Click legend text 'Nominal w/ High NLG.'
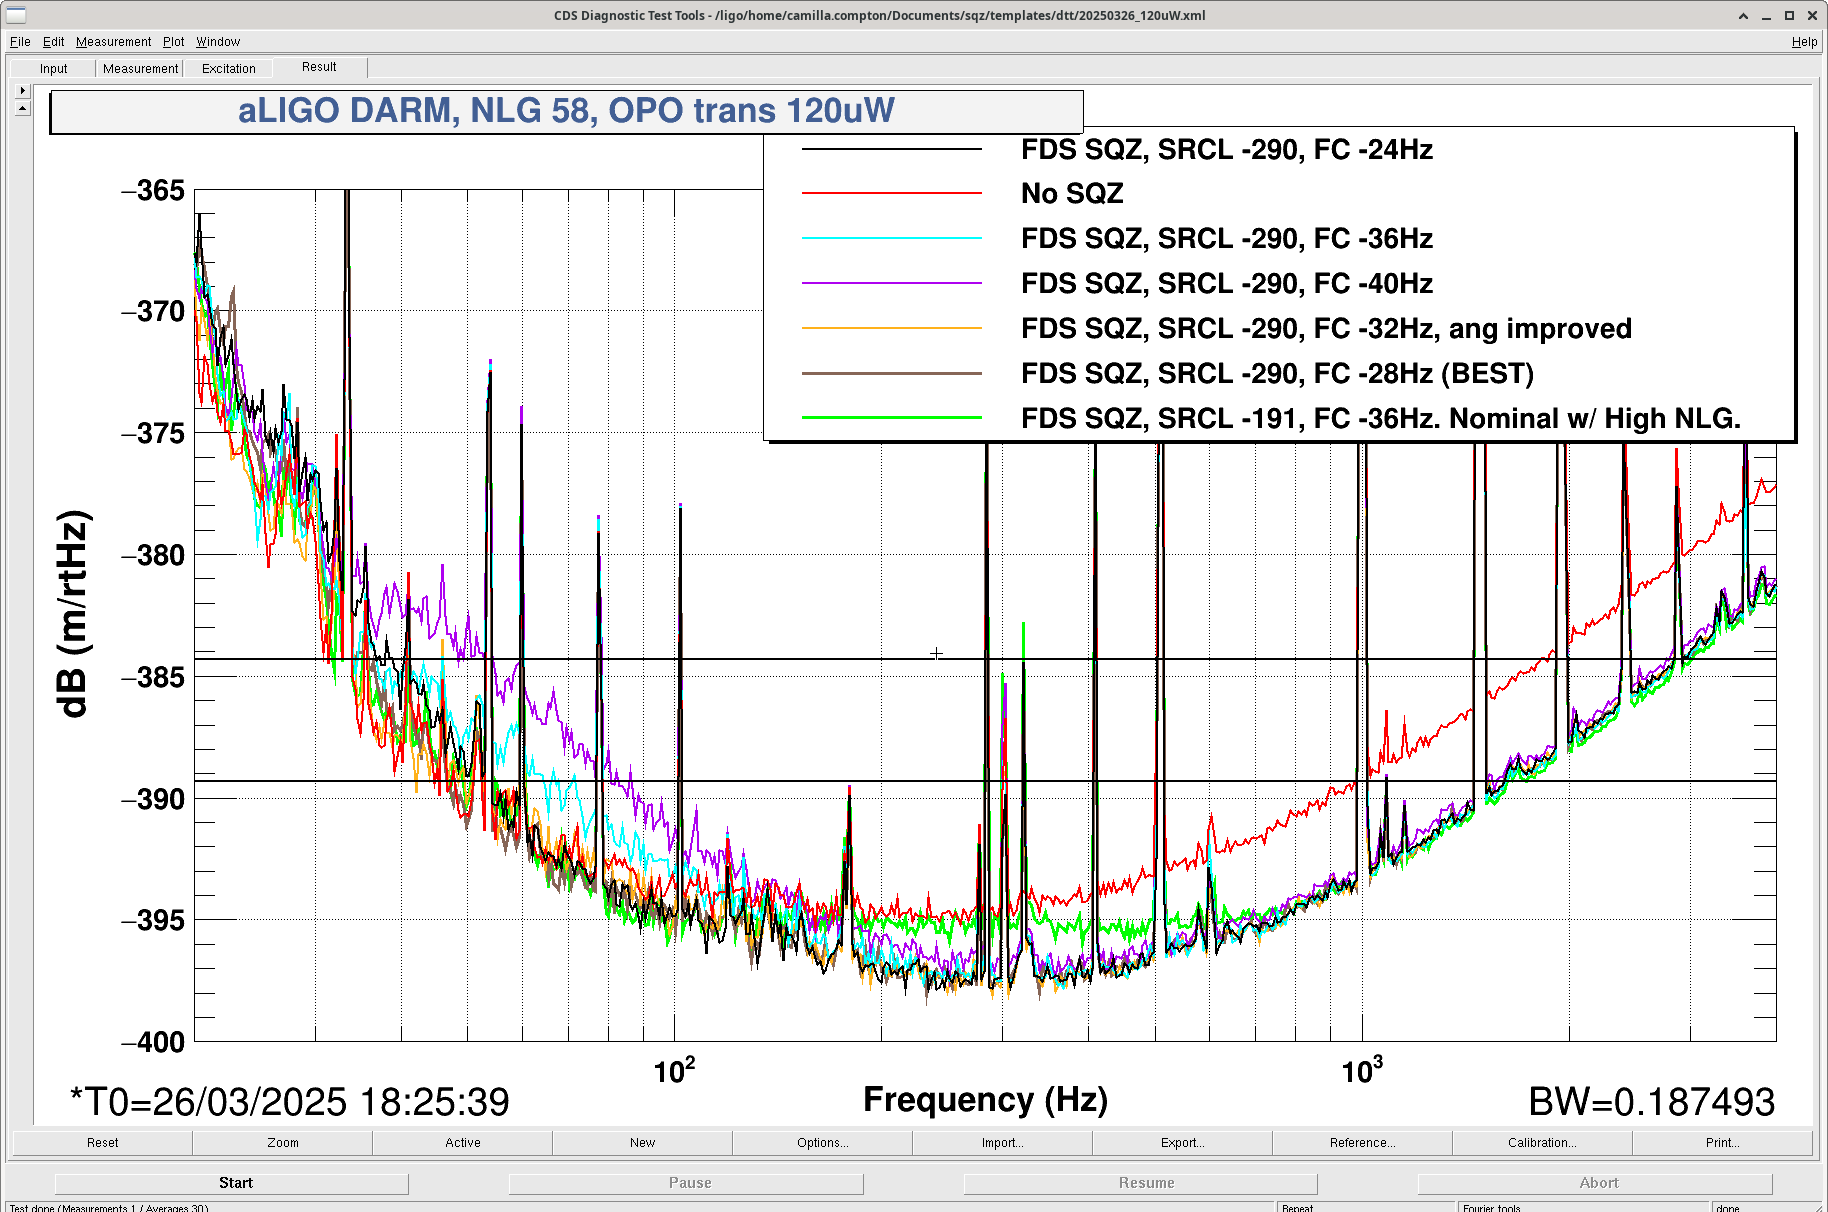Viewport: 1828px width, 1212px height. click(1595, 418)
